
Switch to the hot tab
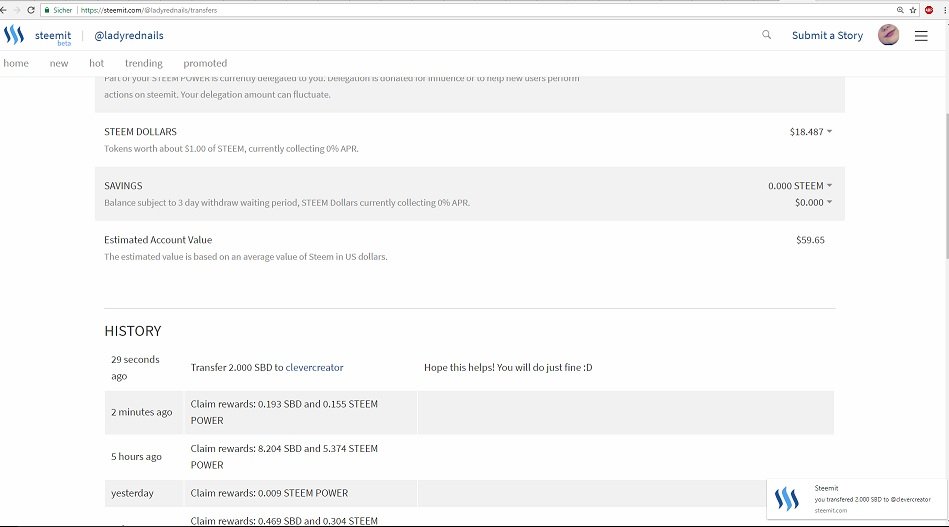[96, 63]
